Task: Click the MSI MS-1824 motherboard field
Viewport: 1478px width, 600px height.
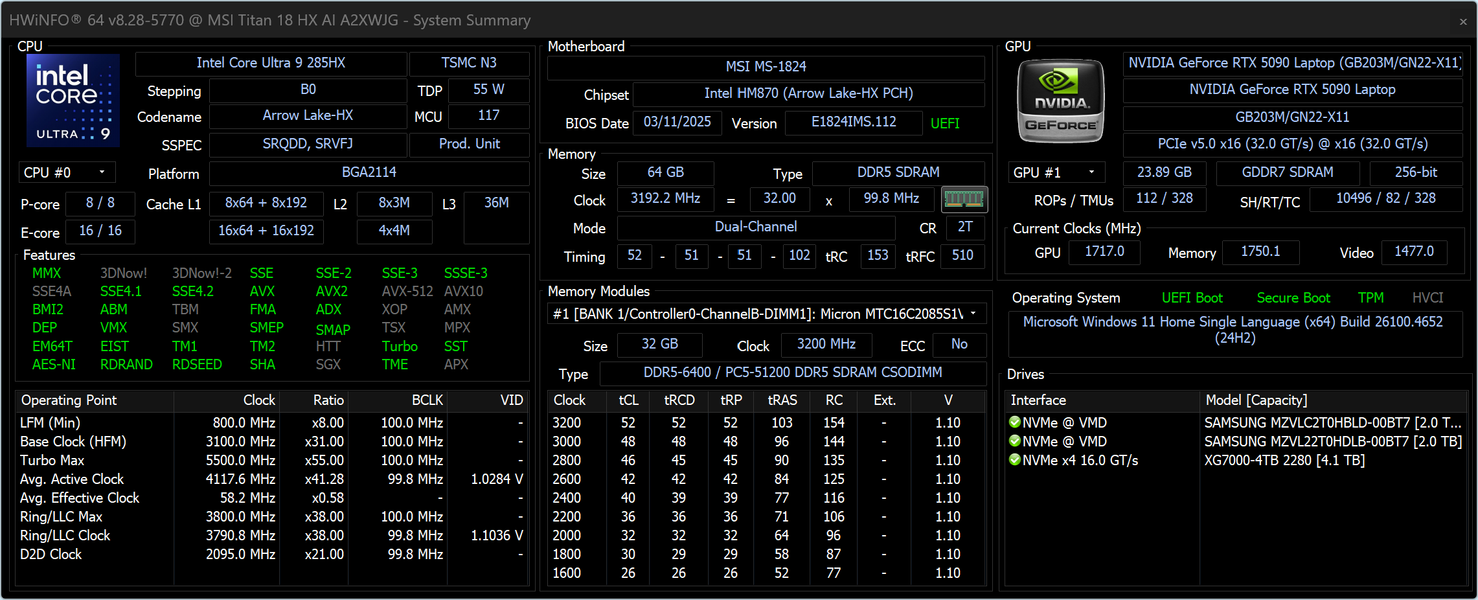Action: pyautogui.click(x=766, y=67)
